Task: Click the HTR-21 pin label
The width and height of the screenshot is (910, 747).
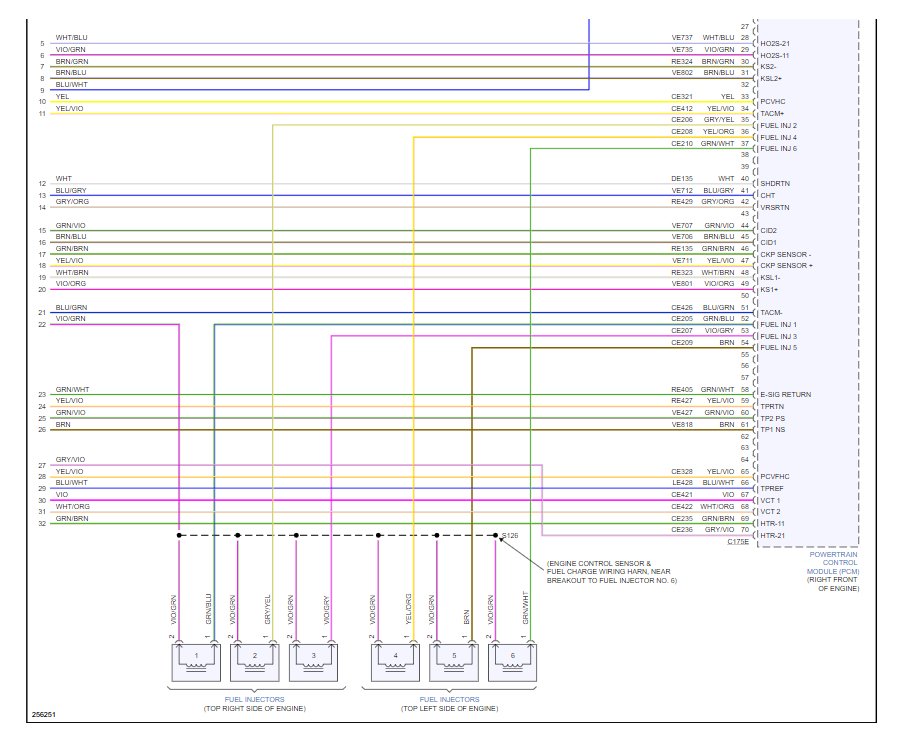Action: pos(772,535)
